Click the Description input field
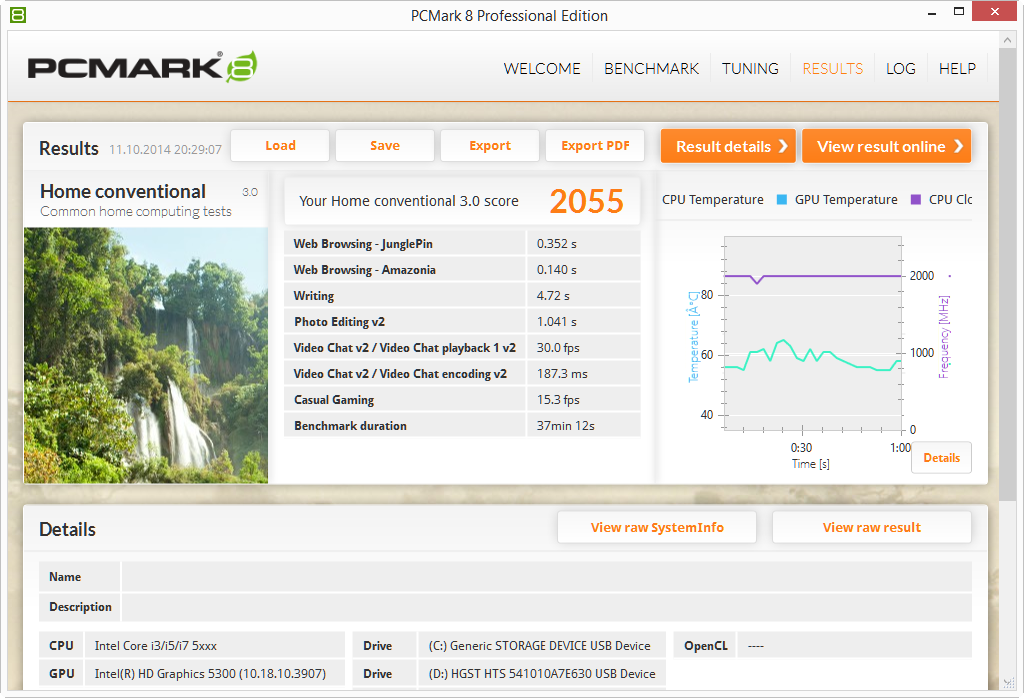This screenshot has width=1024, height=698. coord(547,607)
